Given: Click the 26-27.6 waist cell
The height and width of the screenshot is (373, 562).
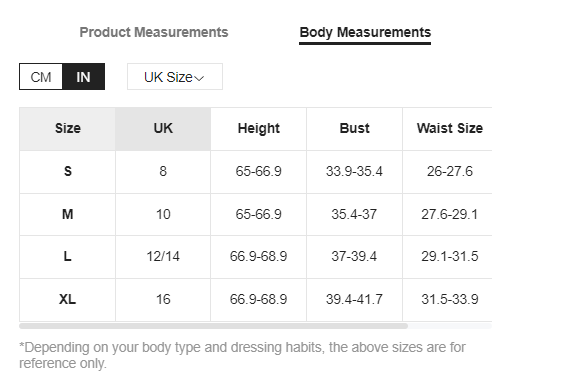Looking at the screenshot, I should 449,172.
